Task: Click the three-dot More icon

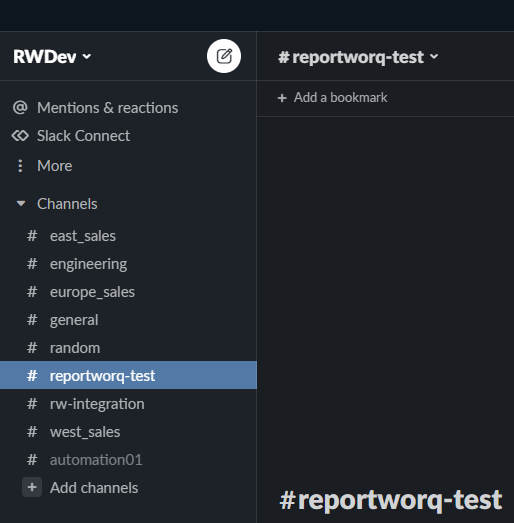Action: pyautogui.click(x=20, y=166)
